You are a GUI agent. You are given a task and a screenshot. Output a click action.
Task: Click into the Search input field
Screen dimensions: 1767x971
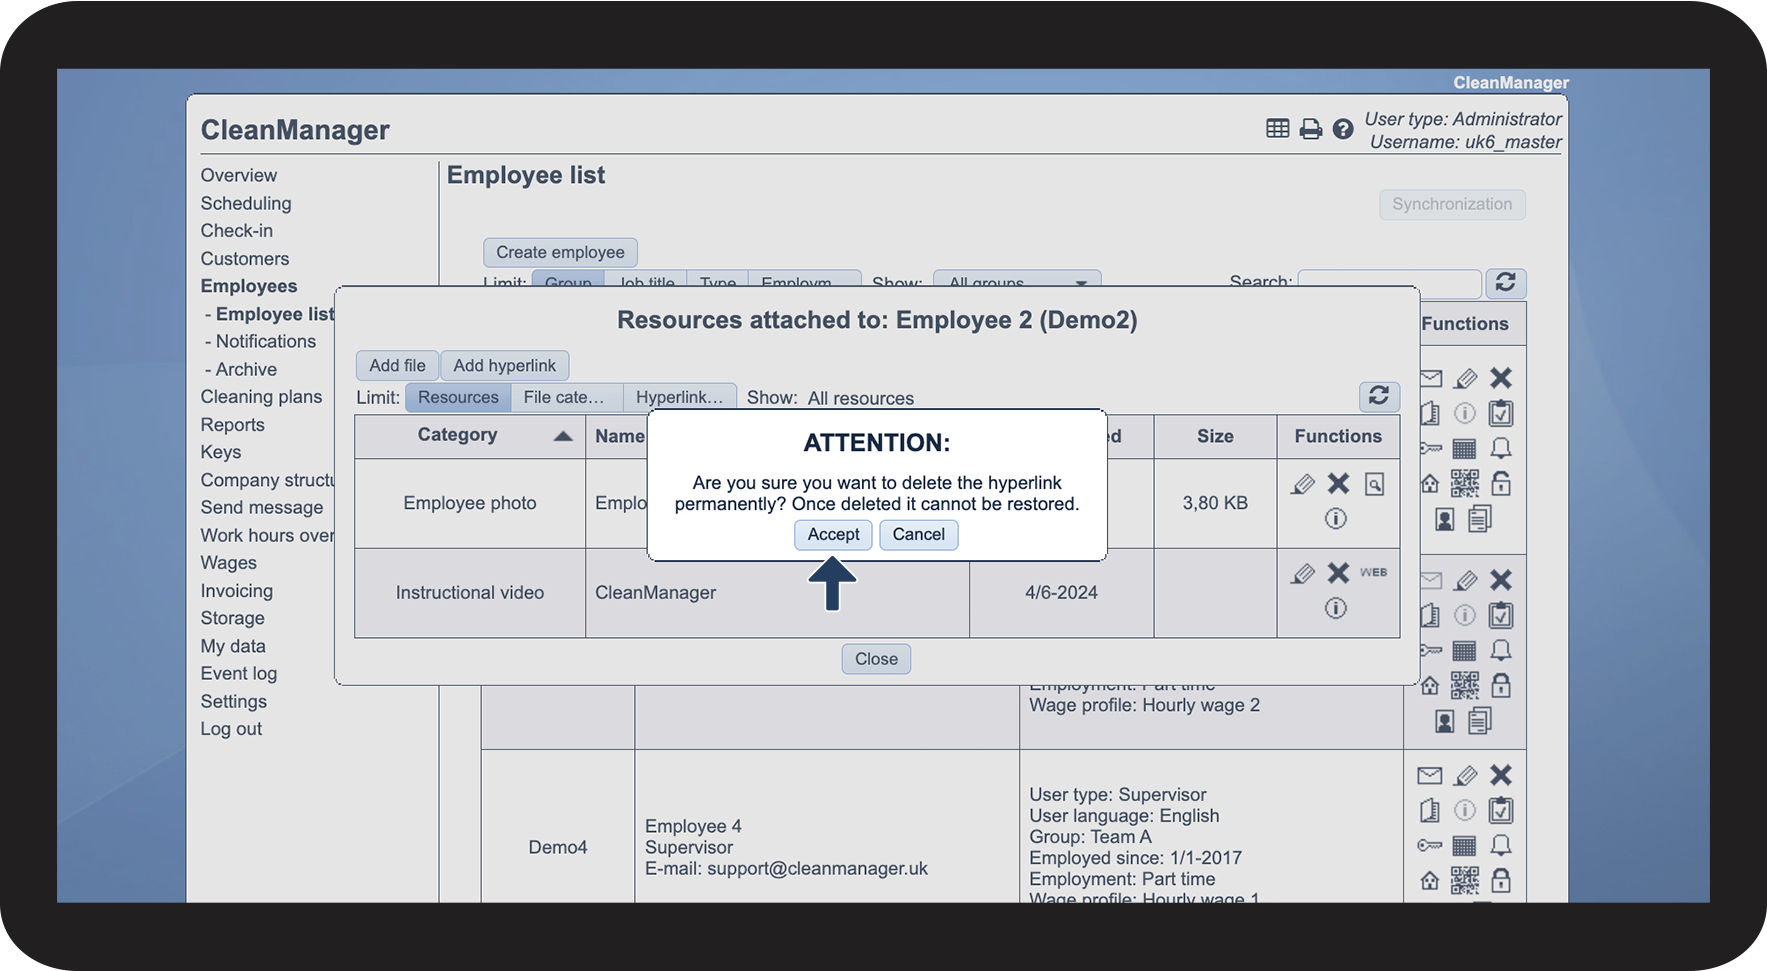[1389, 283]
